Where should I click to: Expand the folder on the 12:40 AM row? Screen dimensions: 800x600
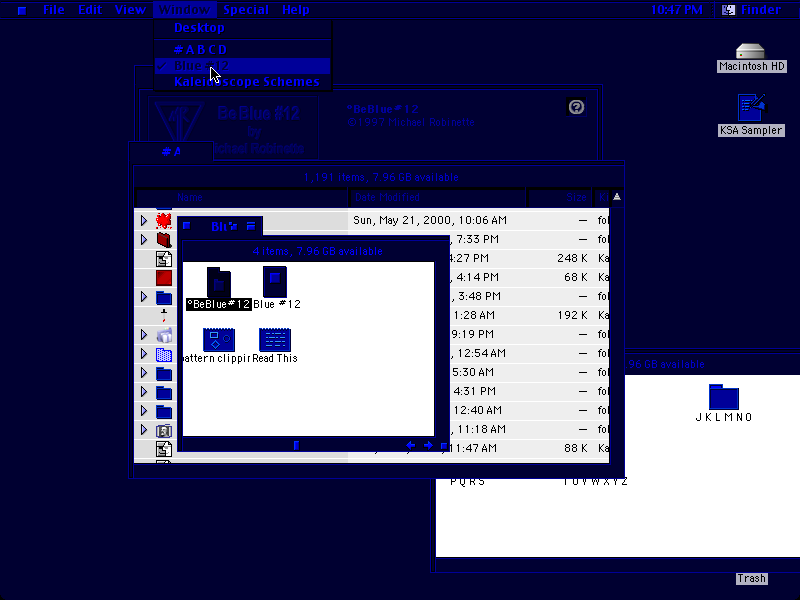pos(144,411)
